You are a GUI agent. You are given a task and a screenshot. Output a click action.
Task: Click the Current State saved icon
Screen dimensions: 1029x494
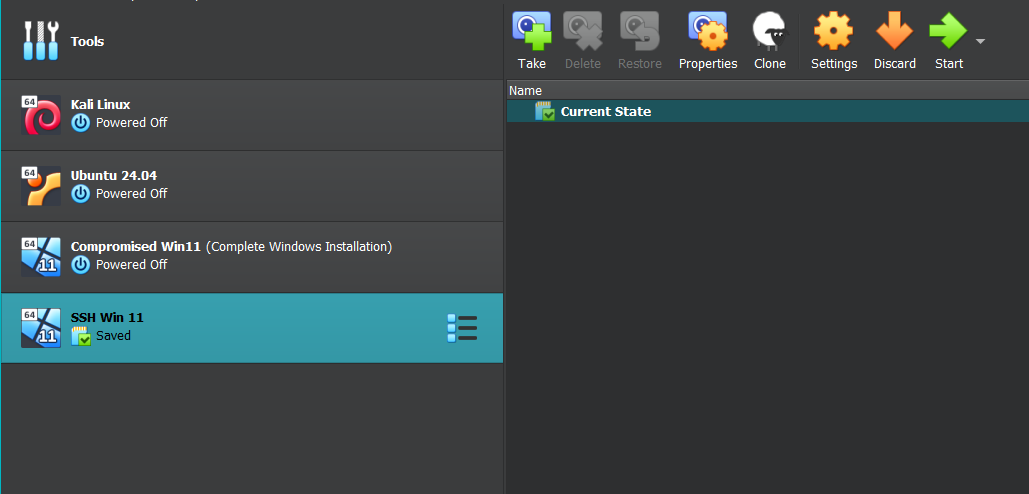point(545,112)
